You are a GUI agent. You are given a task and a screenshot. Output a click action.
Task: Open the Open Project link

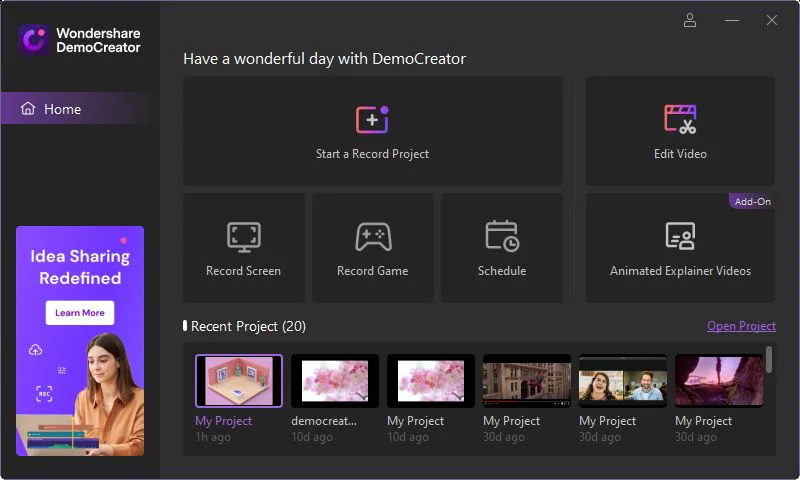741,326
